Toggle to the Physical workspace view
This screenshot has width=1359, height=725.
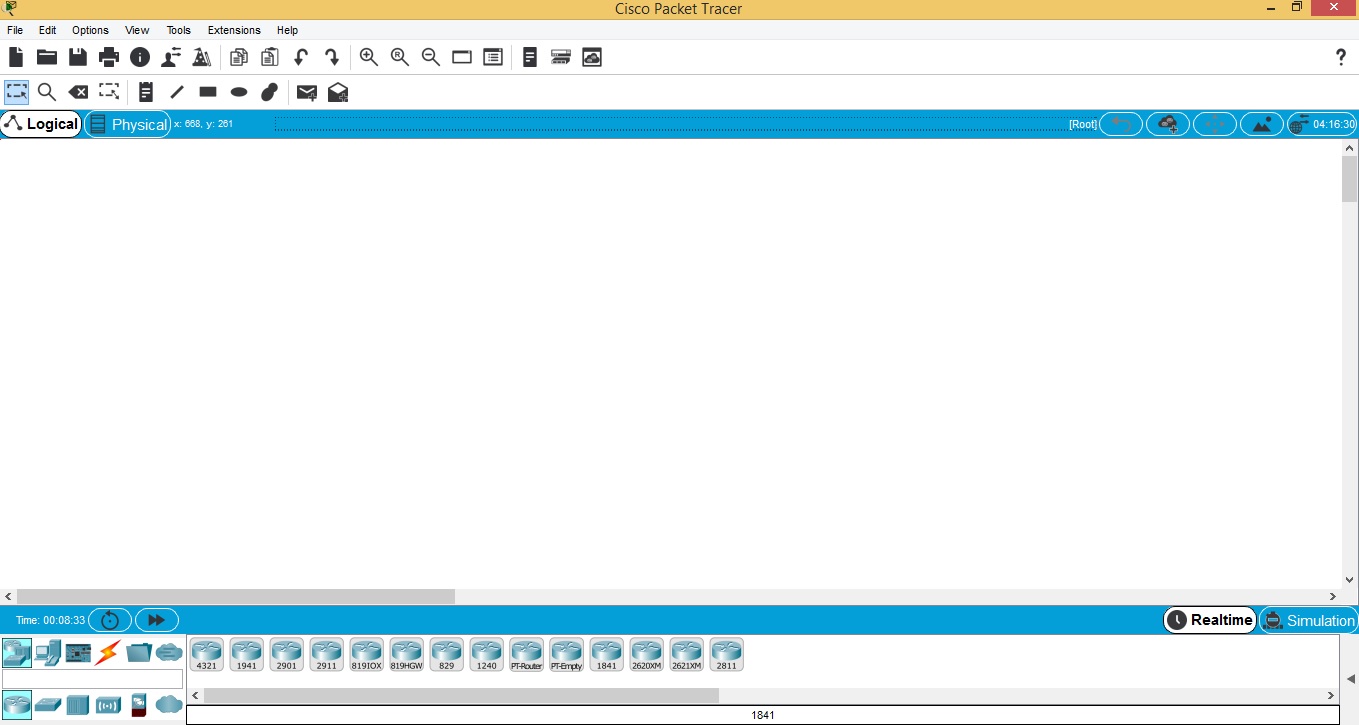(x=128, y=124)
